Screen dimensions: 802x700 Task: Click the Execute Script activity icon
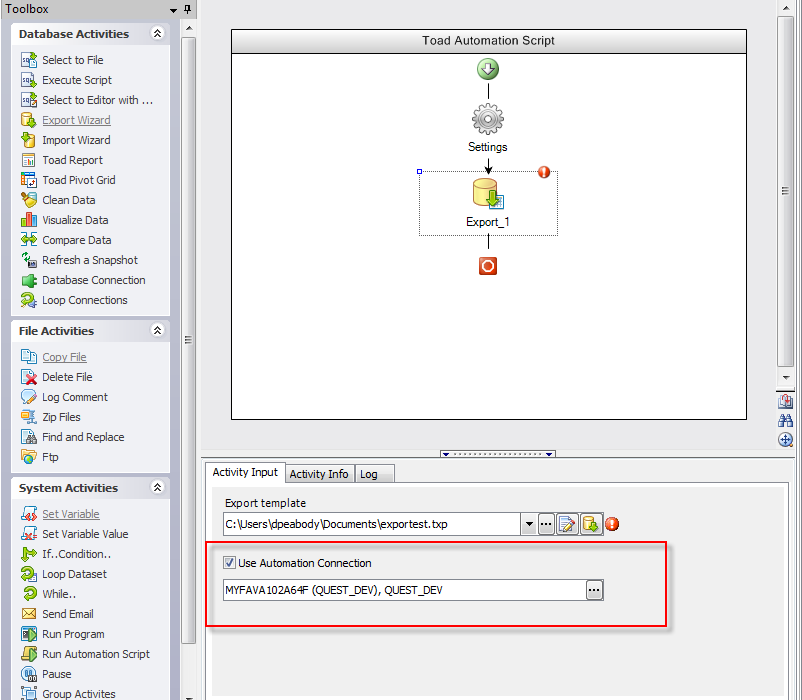(x=29, y=80)
